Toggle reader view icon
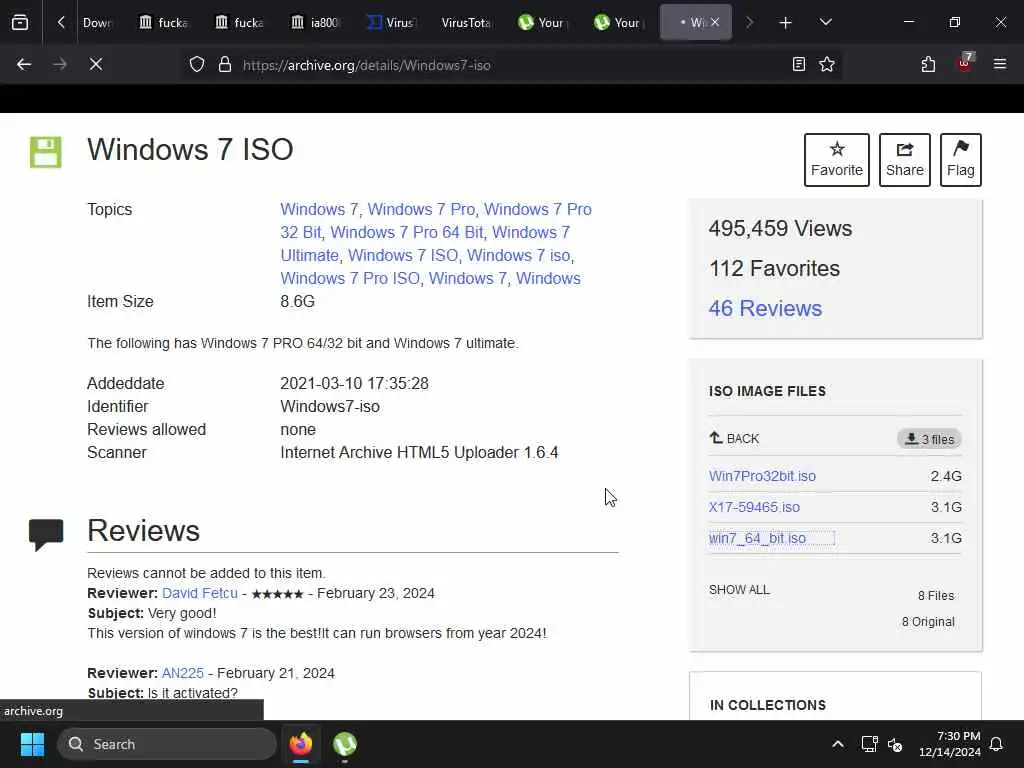This screenshot has height=768, width=1024. pos(799,64)
